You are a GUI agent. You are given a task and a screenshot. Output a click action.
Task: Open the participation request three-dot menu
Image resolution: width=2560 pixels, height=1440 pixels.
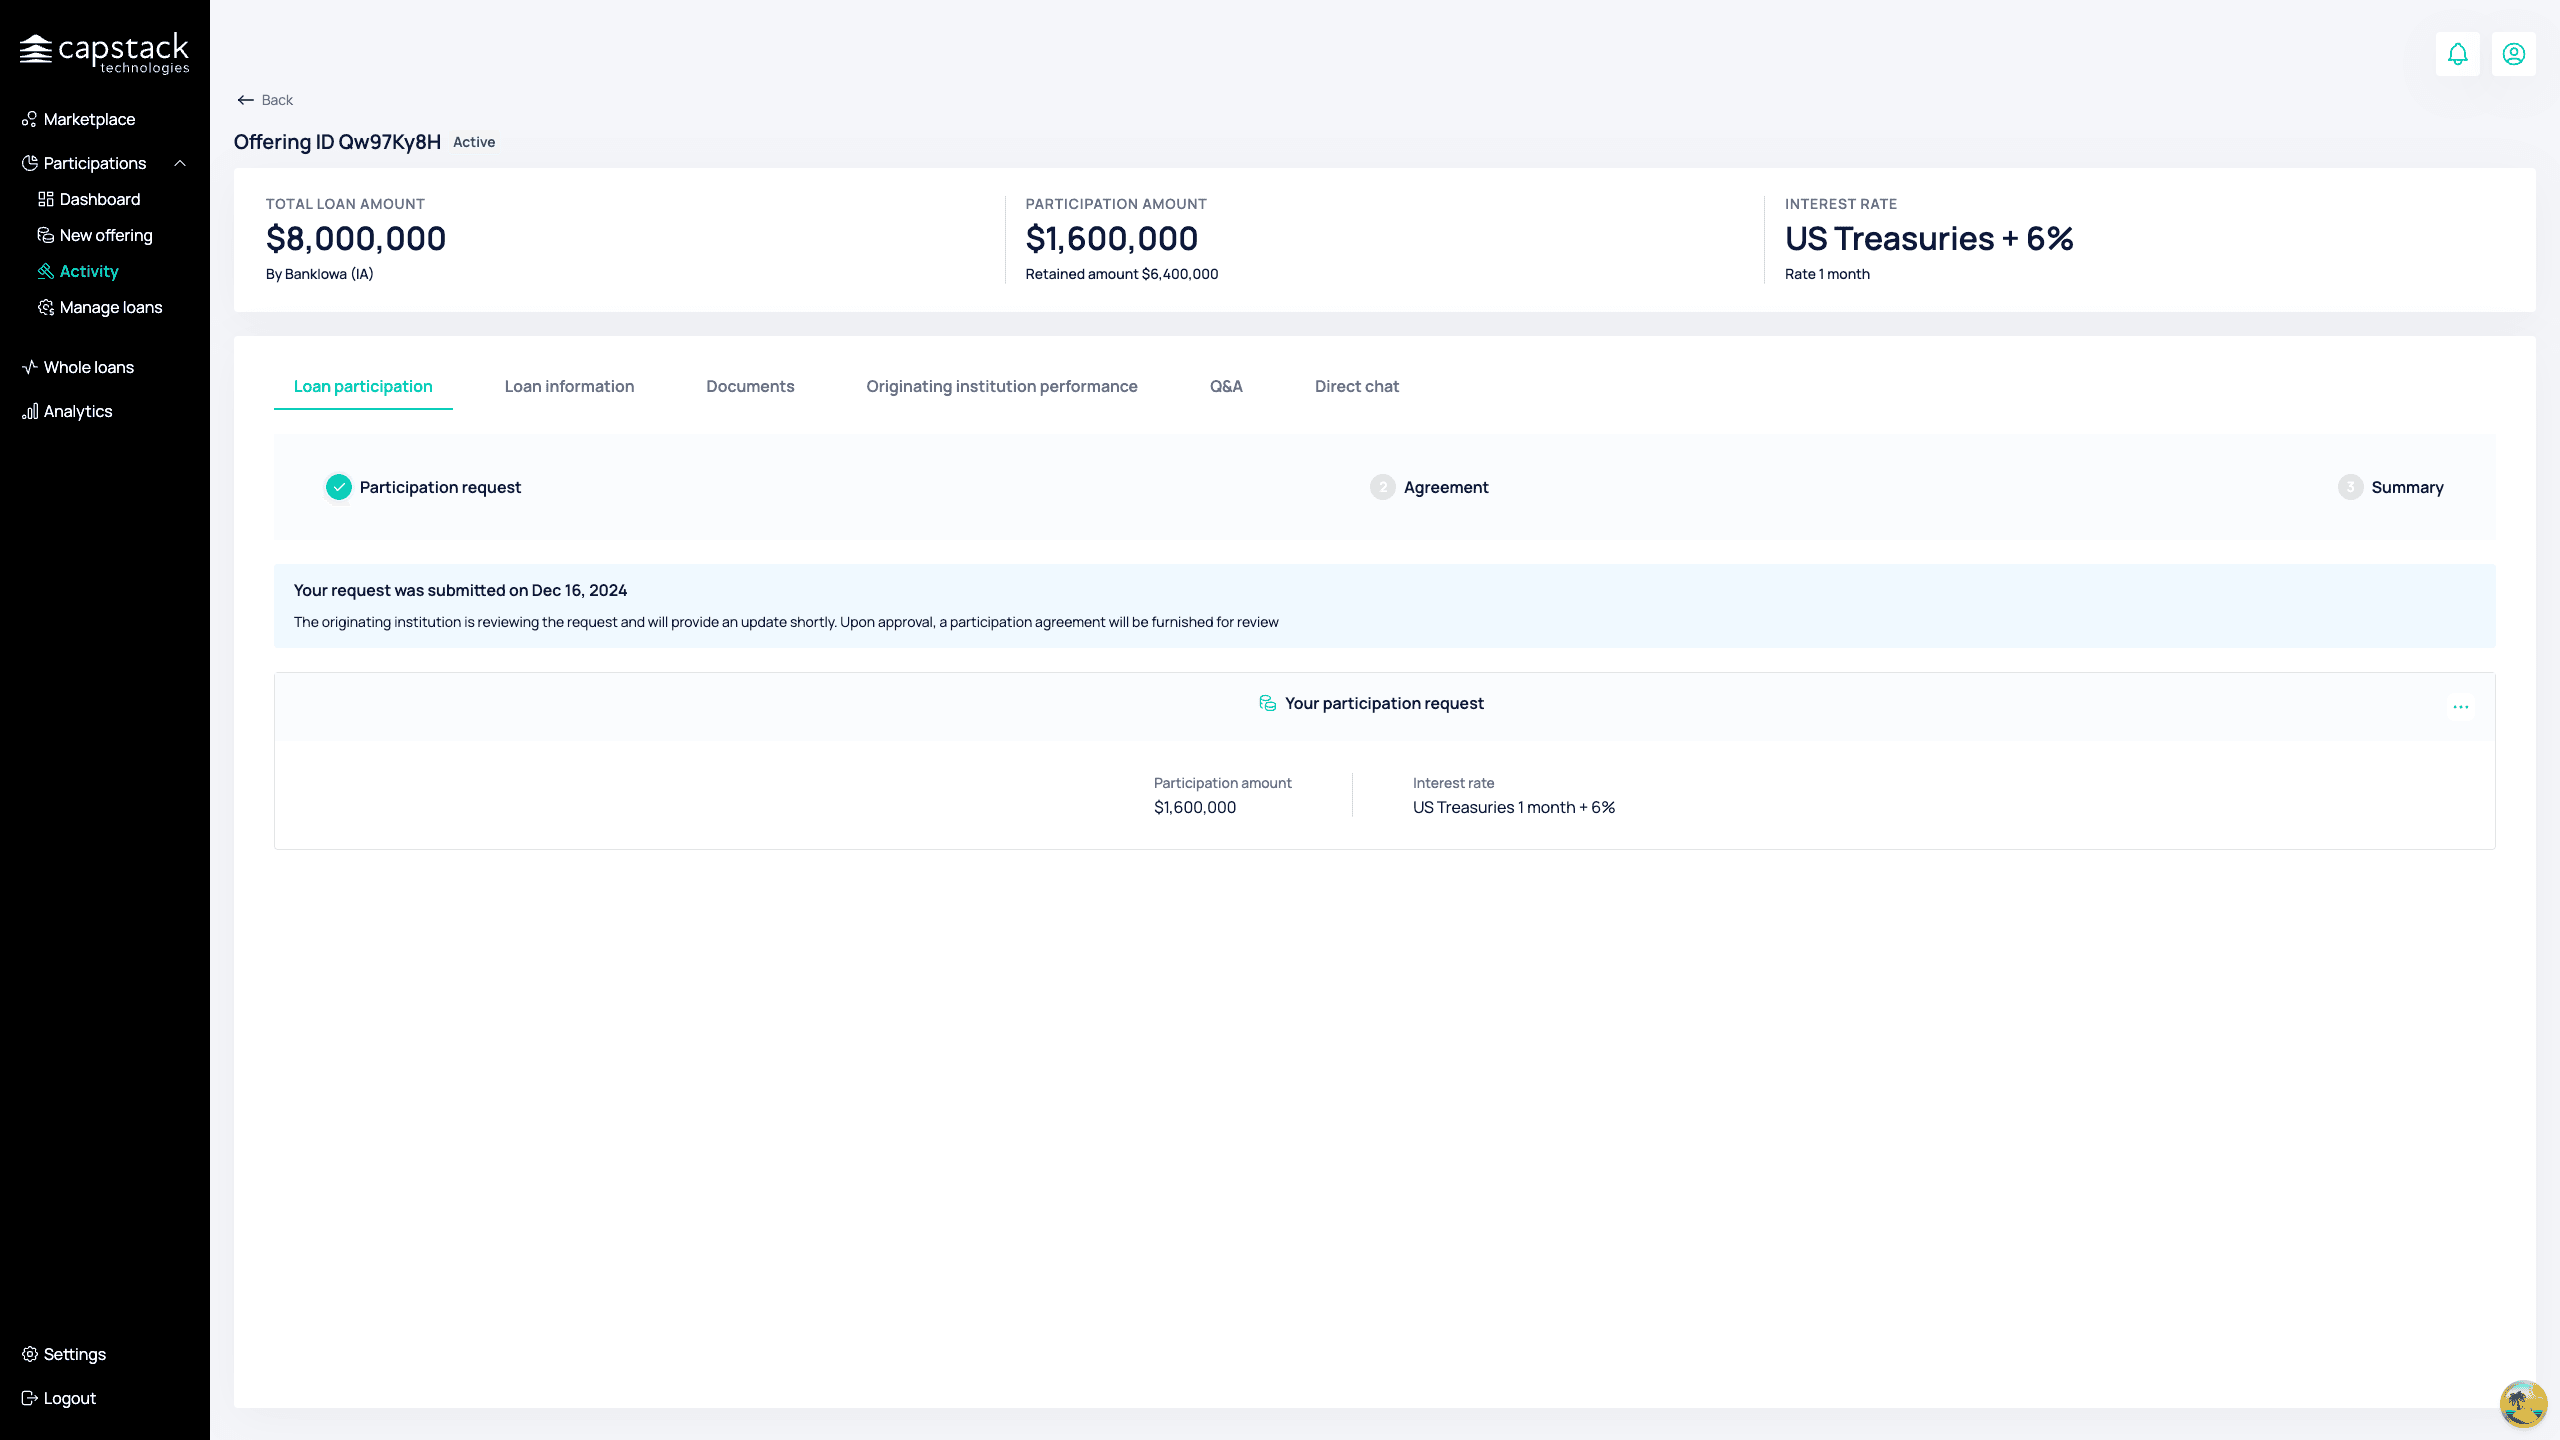click(2460, 707)
